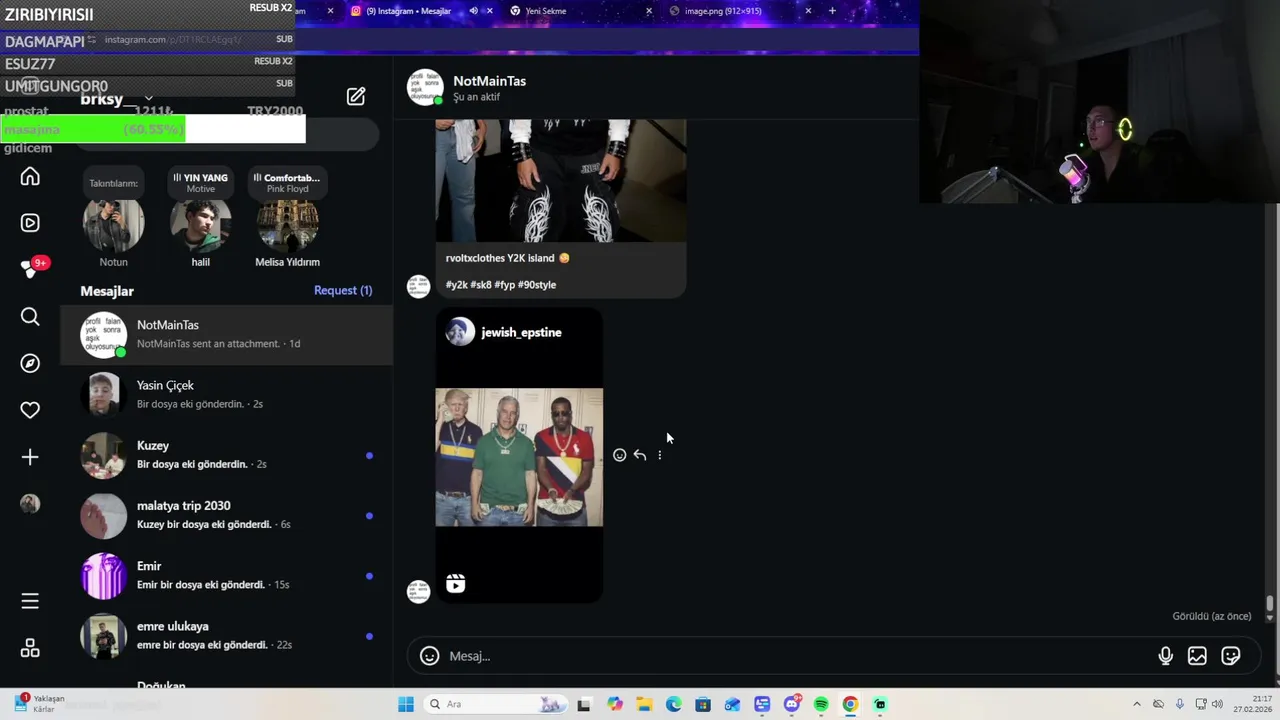
Task: Open the rvoltxclothes clothing post image
Action: [561, 180]
